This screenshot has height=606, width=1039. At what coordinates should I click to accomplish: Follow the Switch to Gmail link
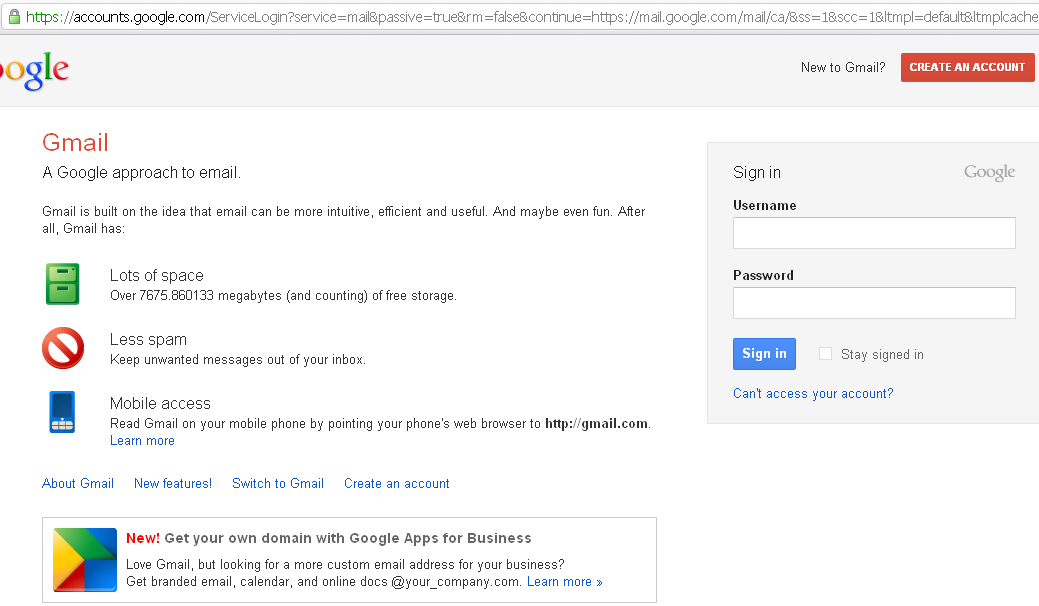click(278, 484)
